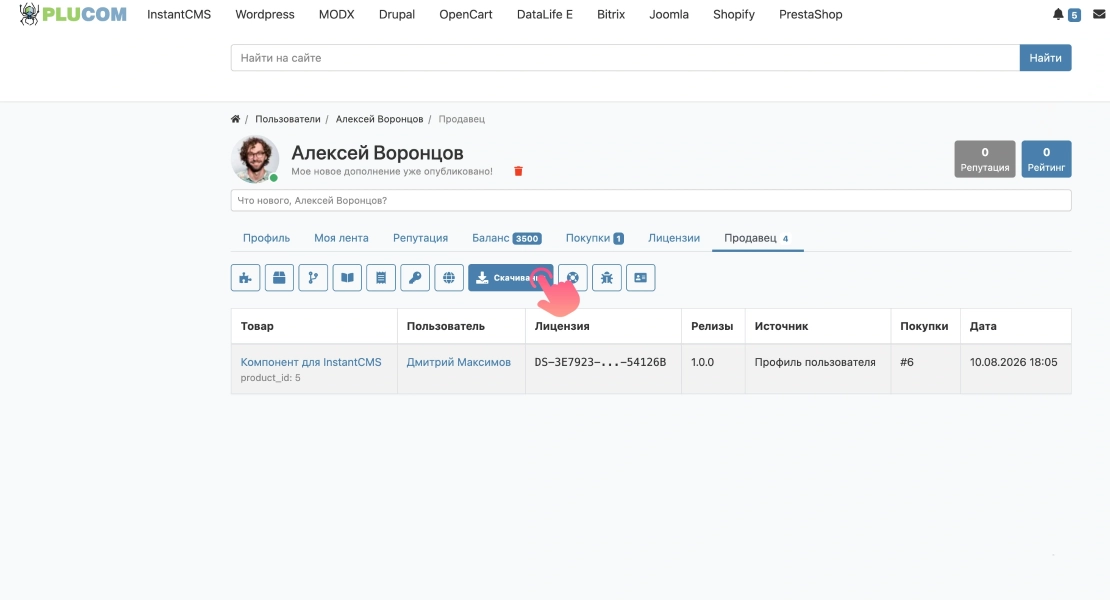Open the Баланс tab

tap(507, 238)
